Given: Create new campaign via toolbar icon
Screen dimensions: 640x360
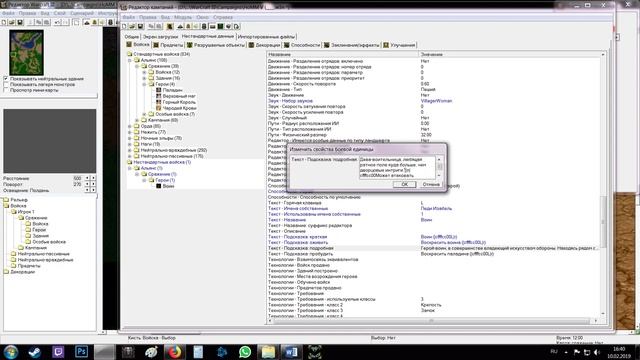Looking at the screenshot, I should click(124, 27).
